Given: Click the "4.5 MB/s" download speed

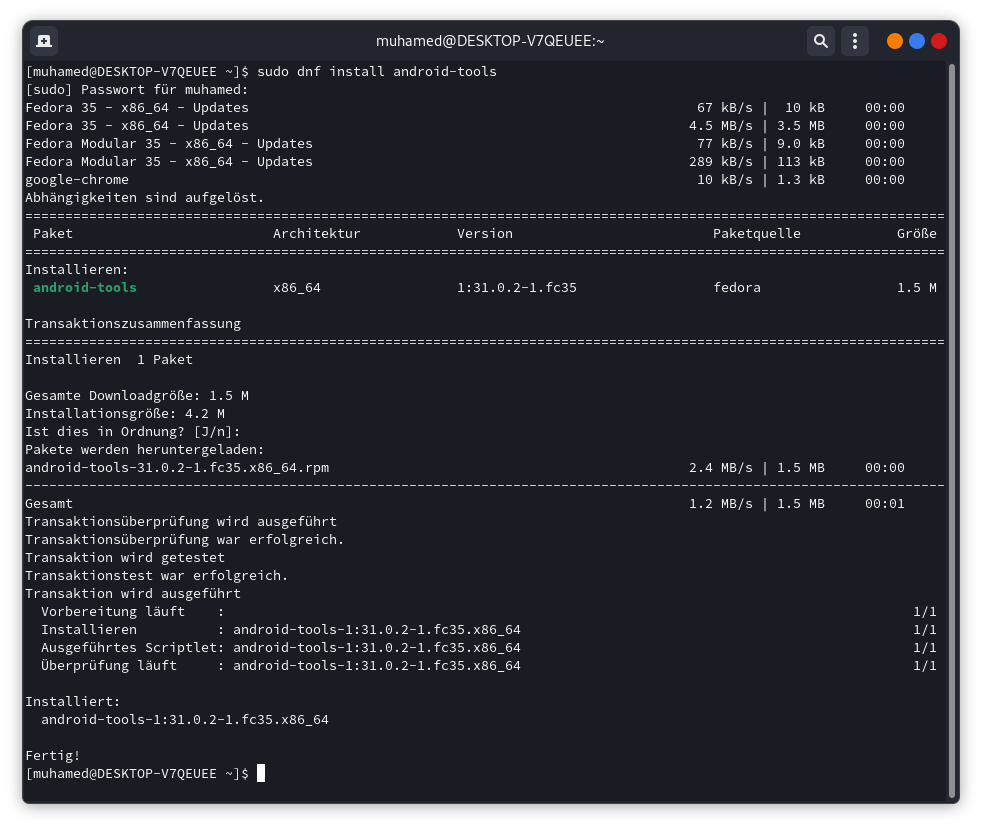Looking at the screenshot, I should (721, 126).
